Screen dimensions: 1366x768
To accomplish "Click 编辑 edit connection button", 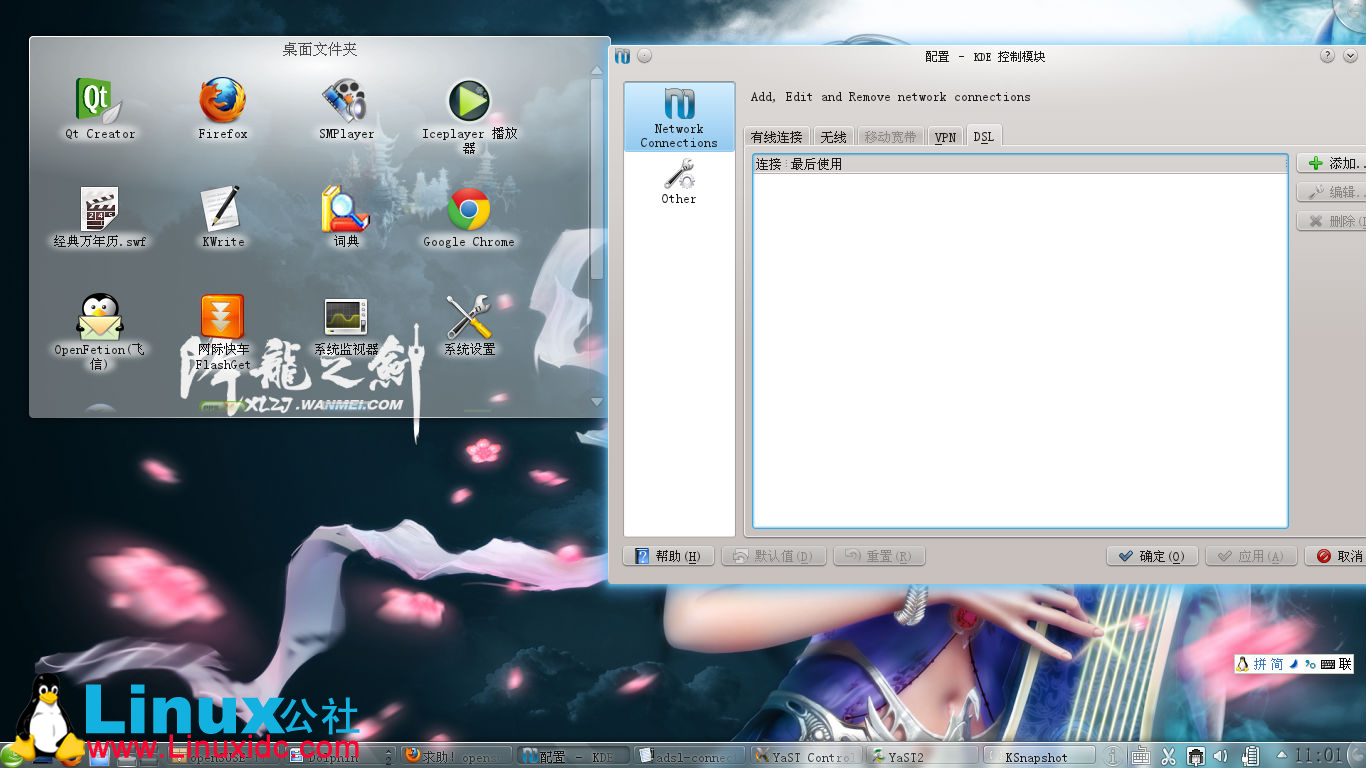I will pyautogui.click(x=1333, y=192).
